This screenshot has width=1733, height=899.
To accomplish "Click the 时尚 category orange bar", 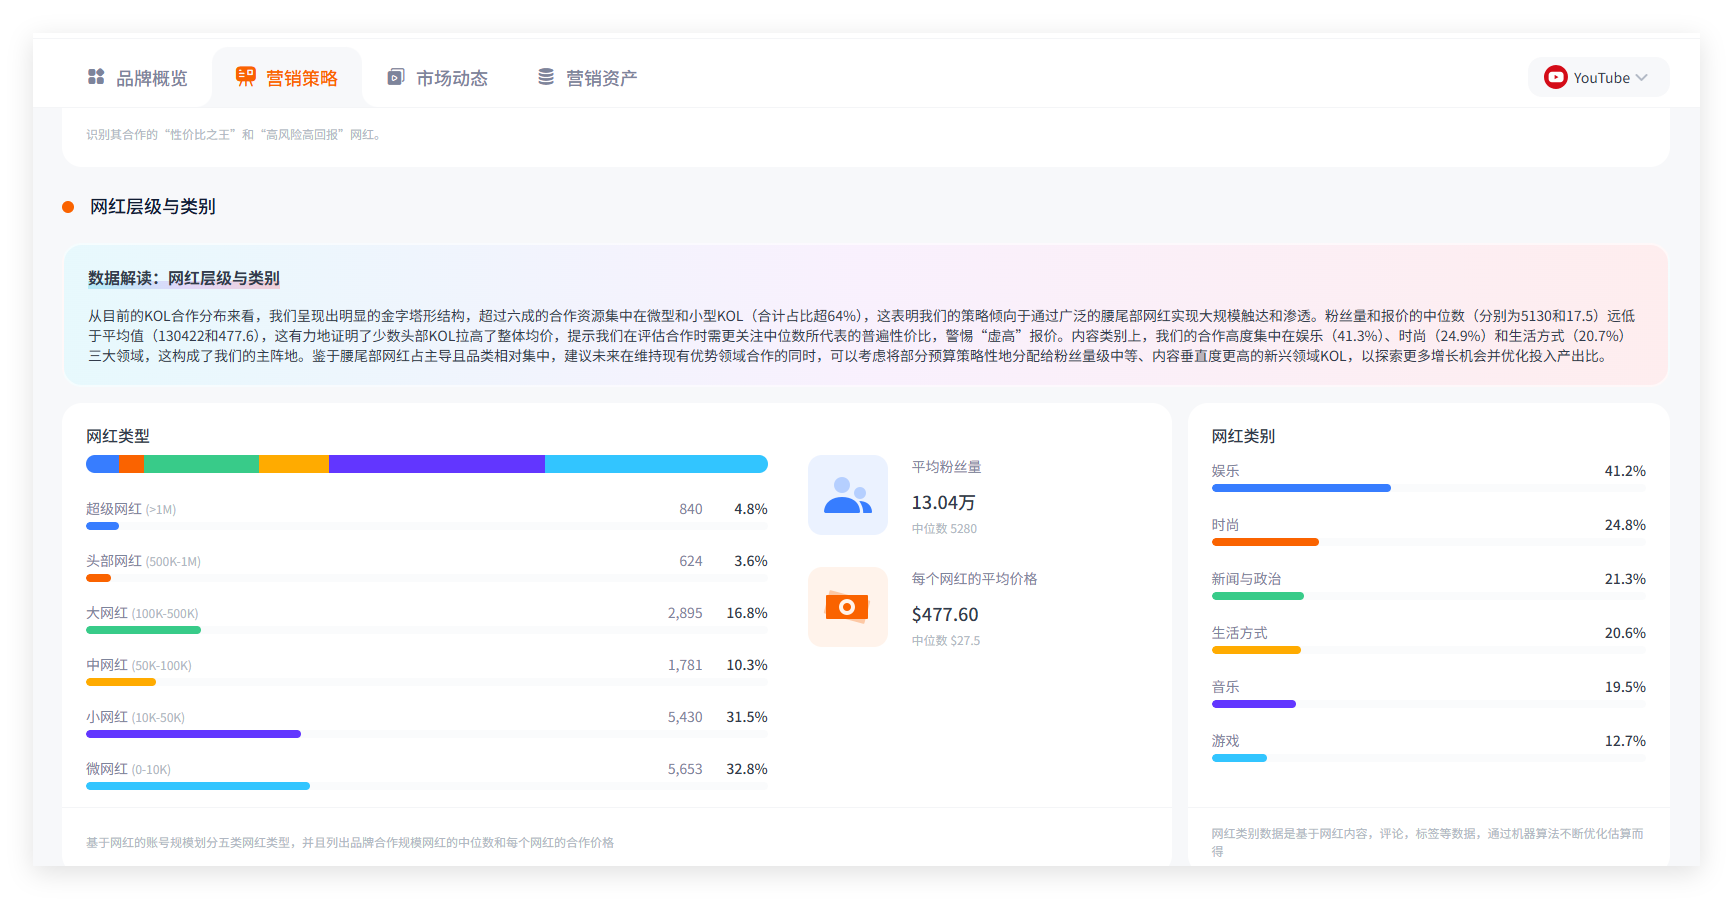I will 1265,542.
